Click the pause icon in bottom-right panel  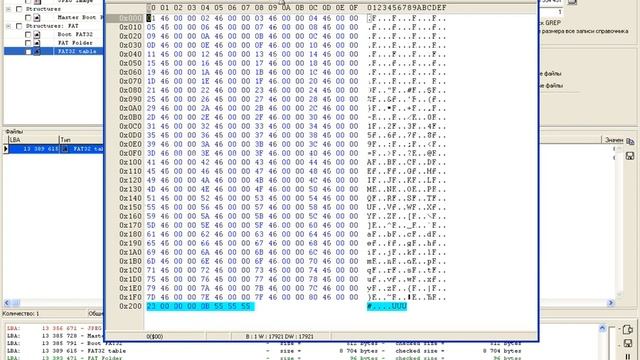pos(628,356)
